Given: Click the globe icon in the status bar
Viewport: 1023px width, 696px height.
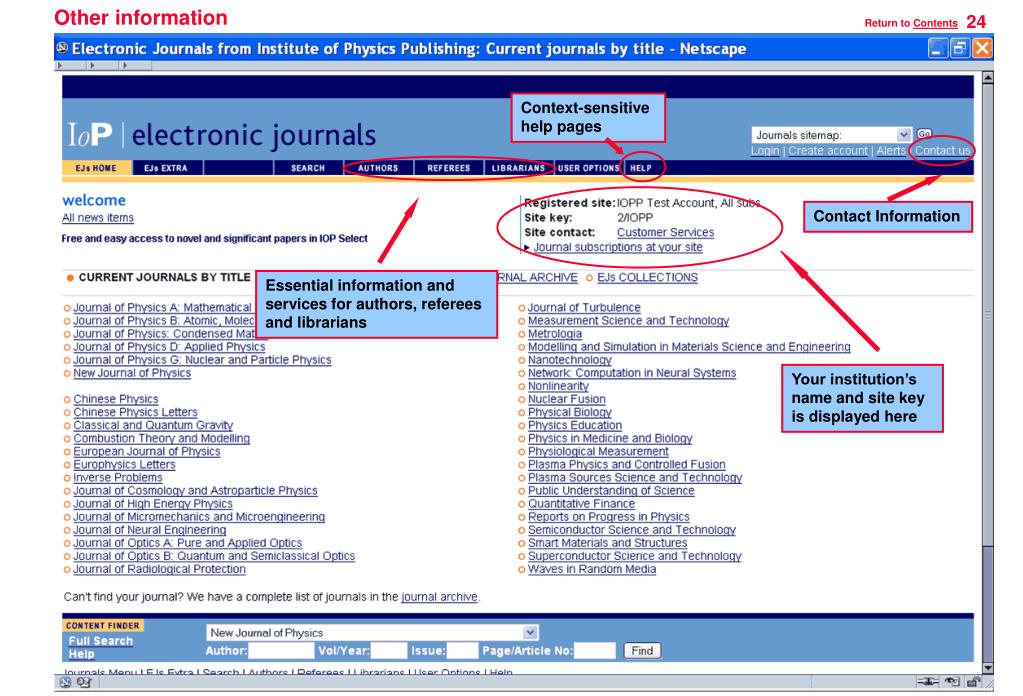Looking at the screenshot, I should [65, 682].
